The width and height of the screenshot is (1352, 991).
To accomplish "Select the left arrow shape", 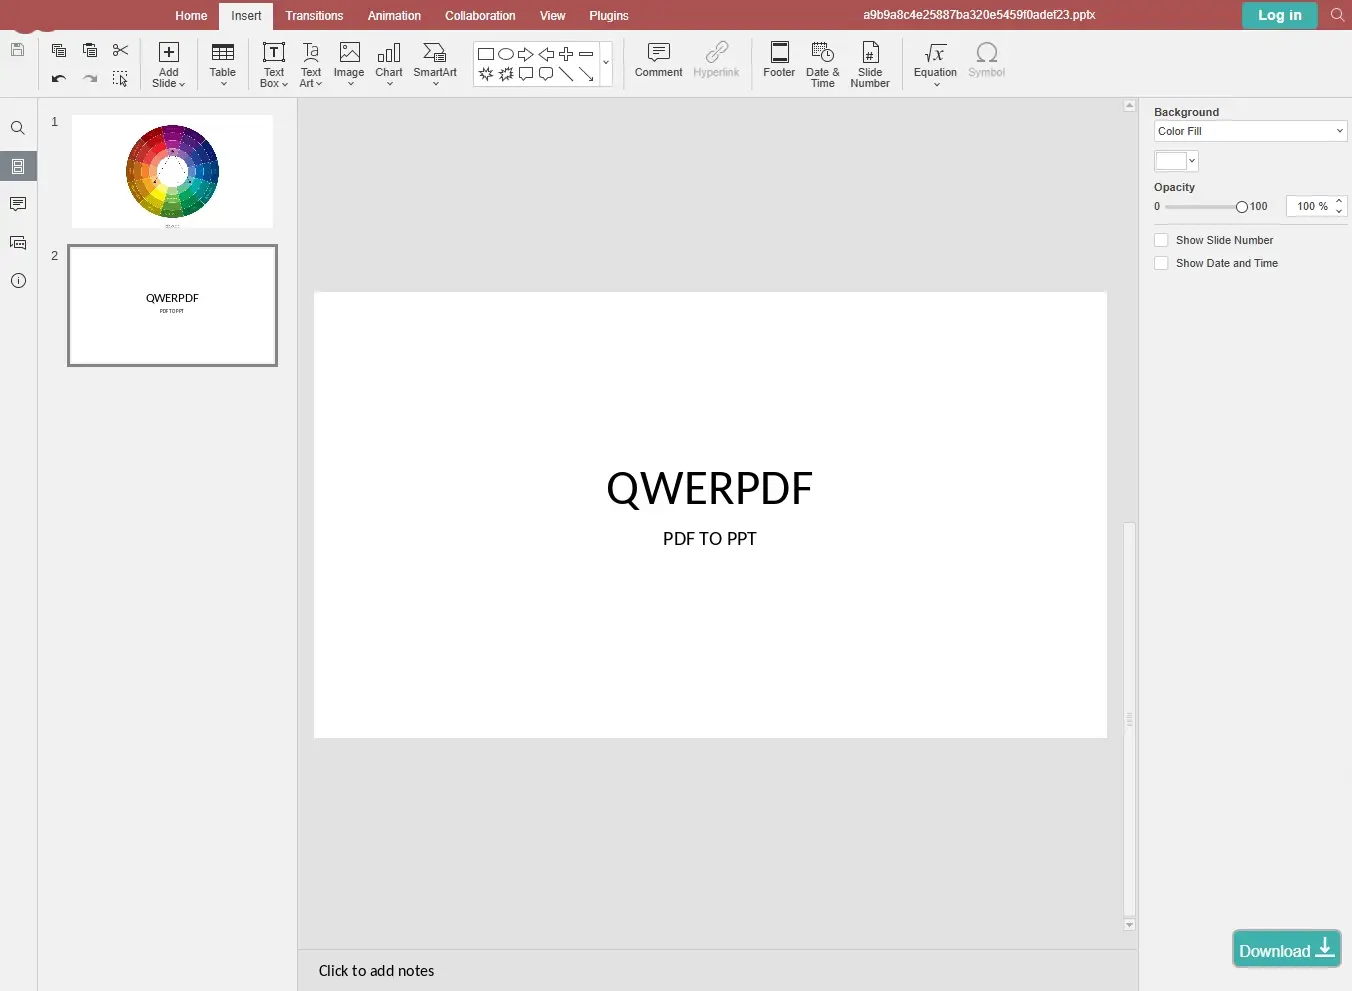I will point(546,54).
